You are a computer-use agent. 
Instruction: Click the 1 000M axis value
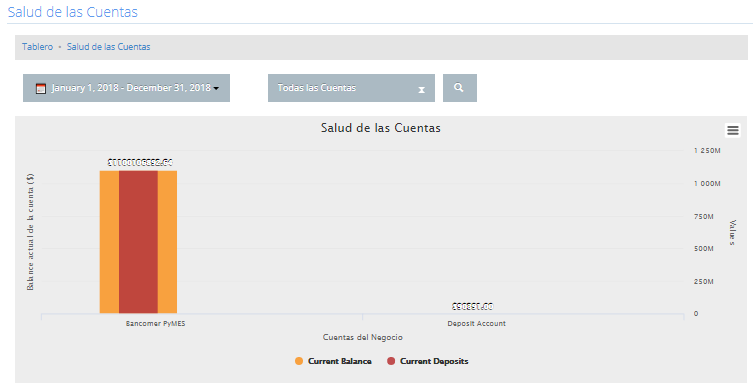[x=707, y=183]
